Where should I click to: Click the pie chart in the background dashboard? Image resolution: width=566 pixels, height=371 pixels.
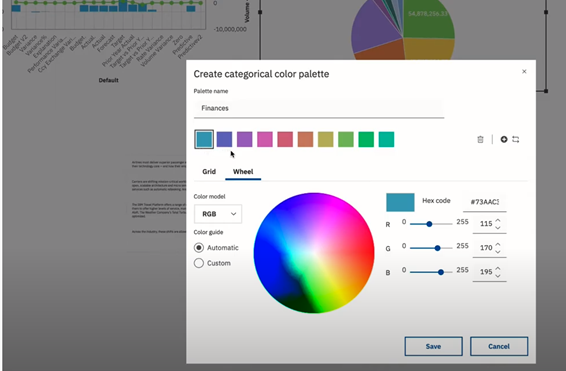pos(403,31)
